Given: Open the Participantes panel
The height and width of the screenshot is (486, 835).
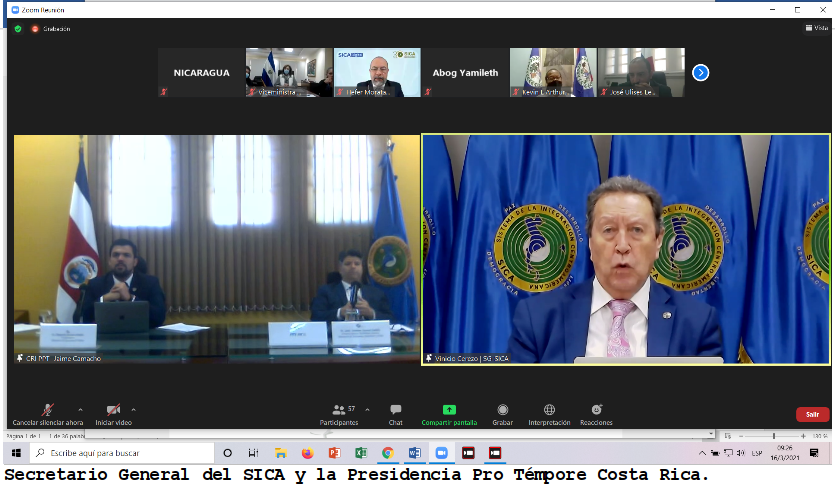Looking at the screenshot, I should pos(339,415).
